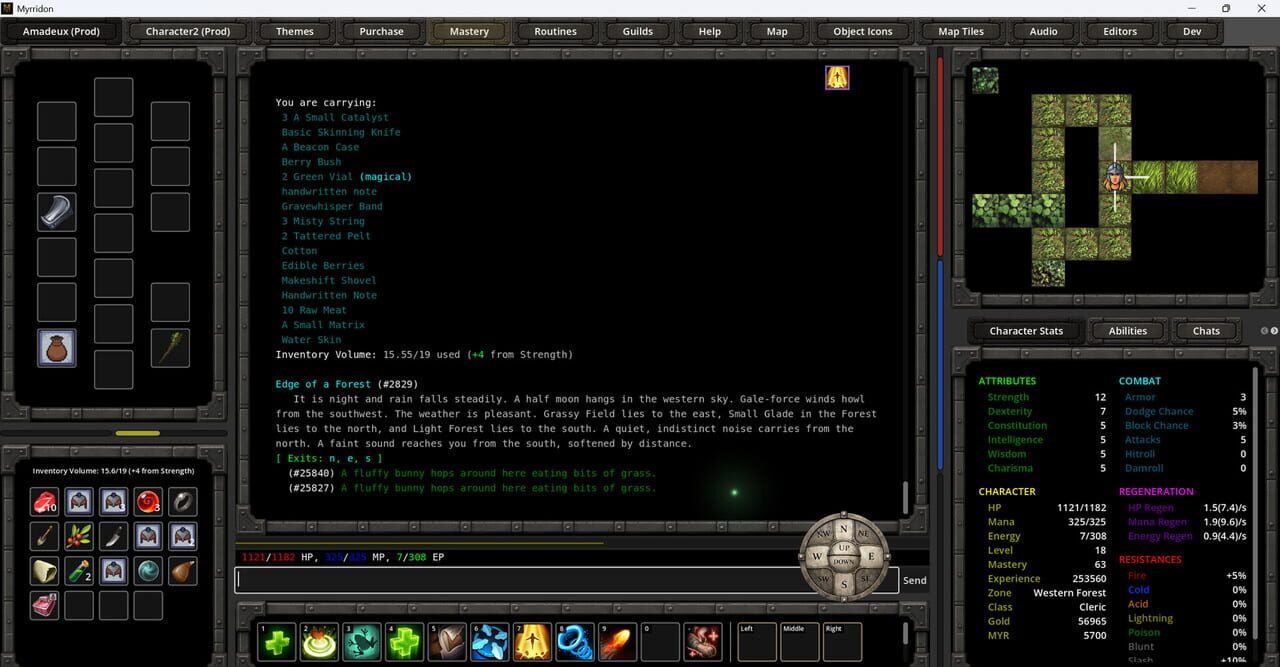Click the Right mouse binding slot
1280x667 pixels.
[x=842, y=642]
